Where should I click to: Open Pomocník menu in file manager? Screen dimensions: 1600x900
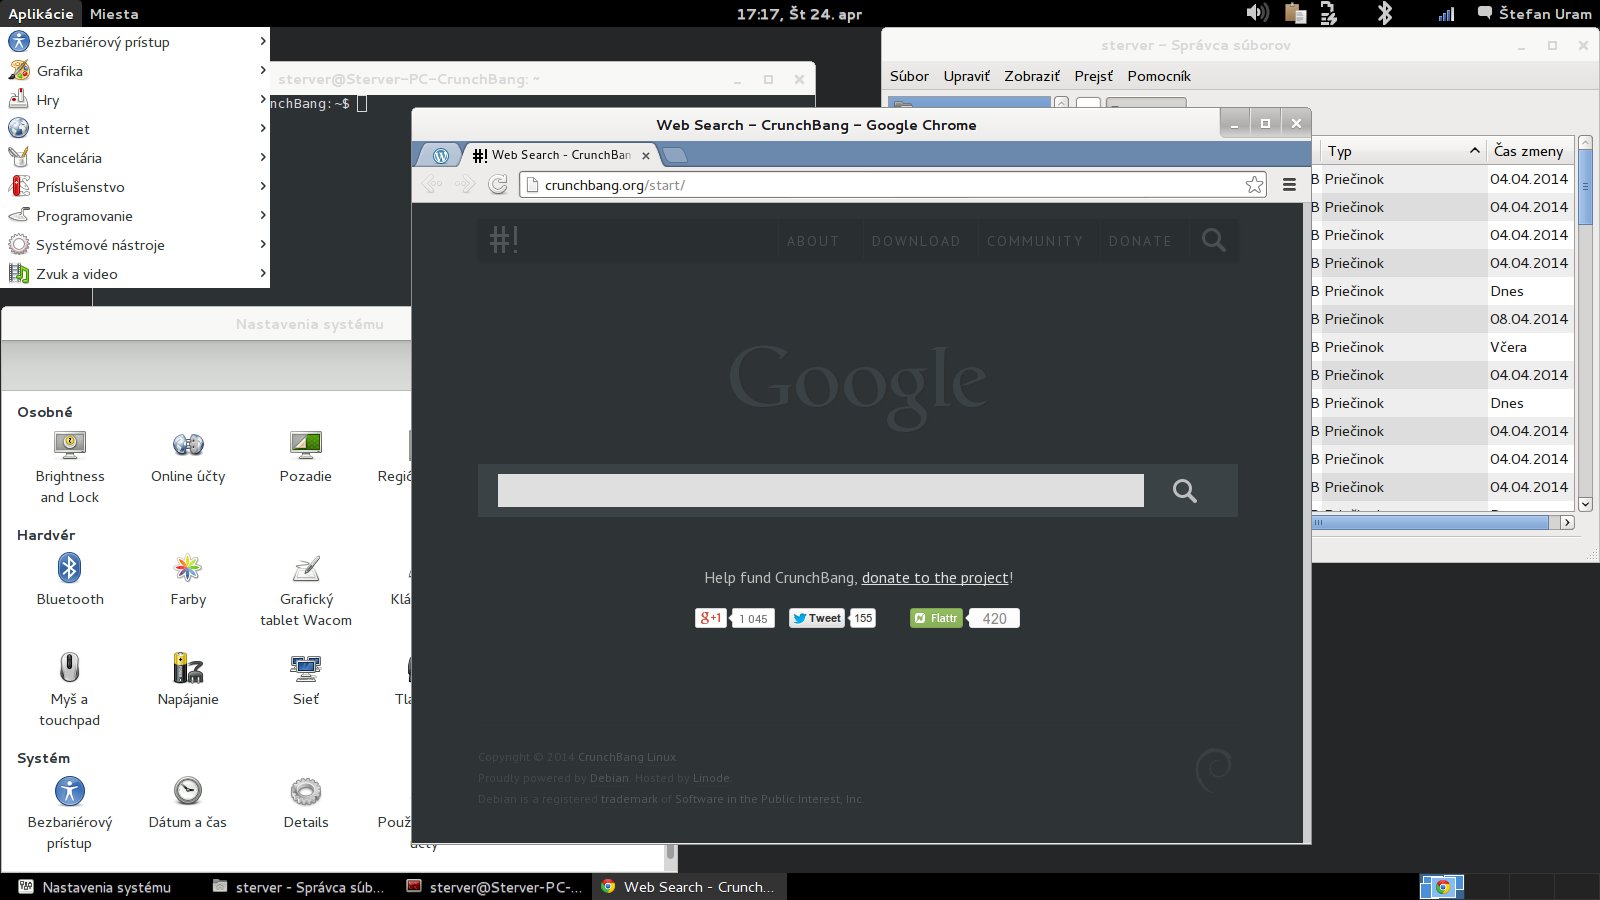[x=1159, y=76]
